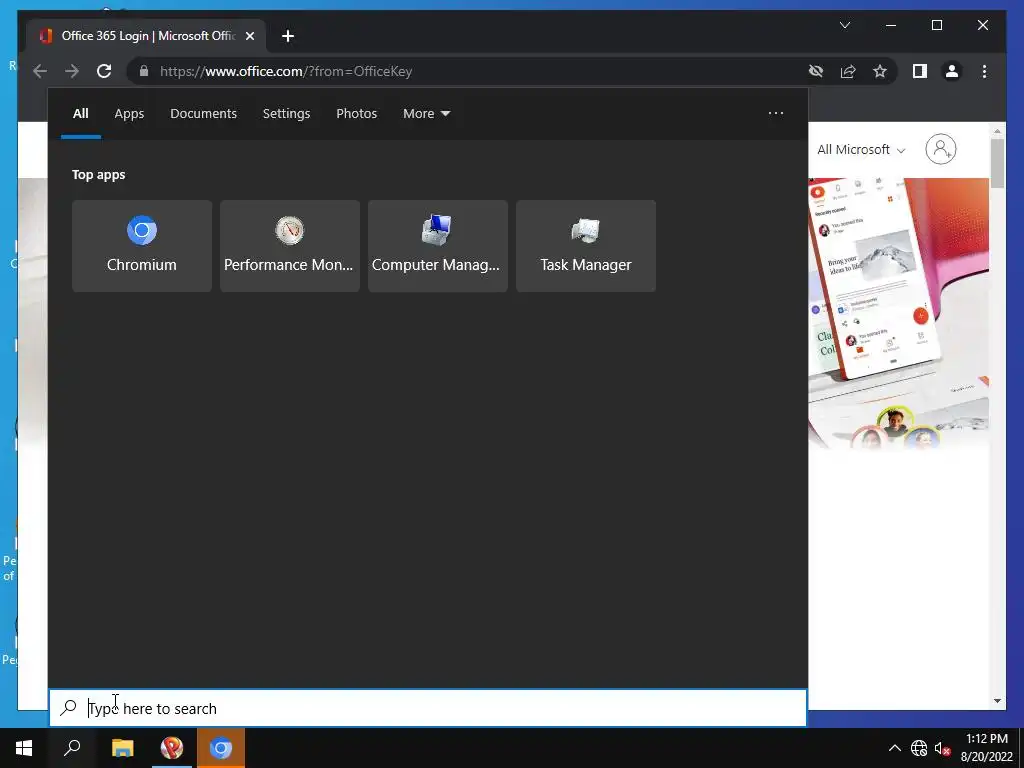Click the page scrollbar down arrow
This screenshot has width=1024, height=768.
tap(997, 701)
